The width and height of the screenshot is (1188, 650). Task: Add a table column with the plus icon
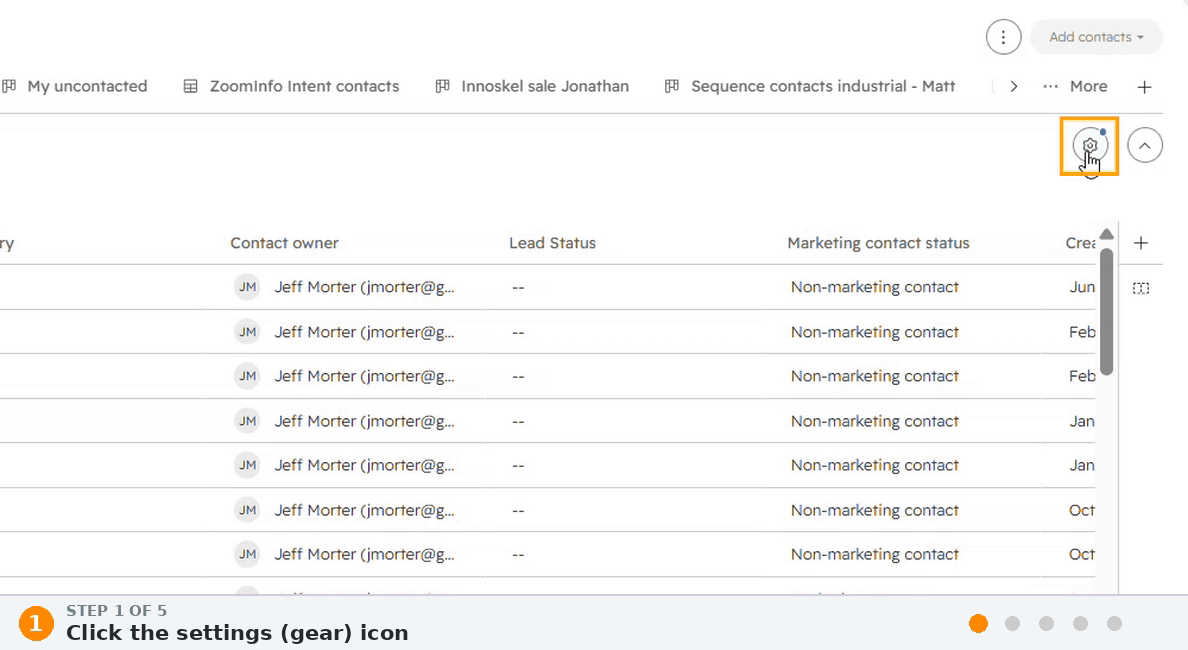[x=1141, y=243]
